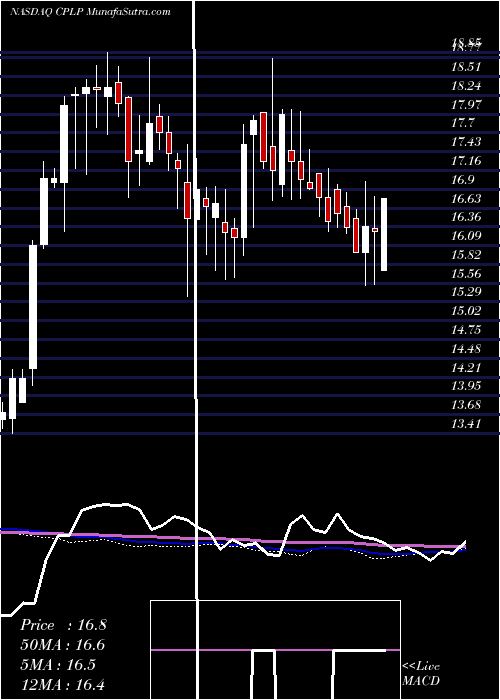500x700 pixels.
Task: Click the 17.7 price axis label
Action: (x=463, y=124)
